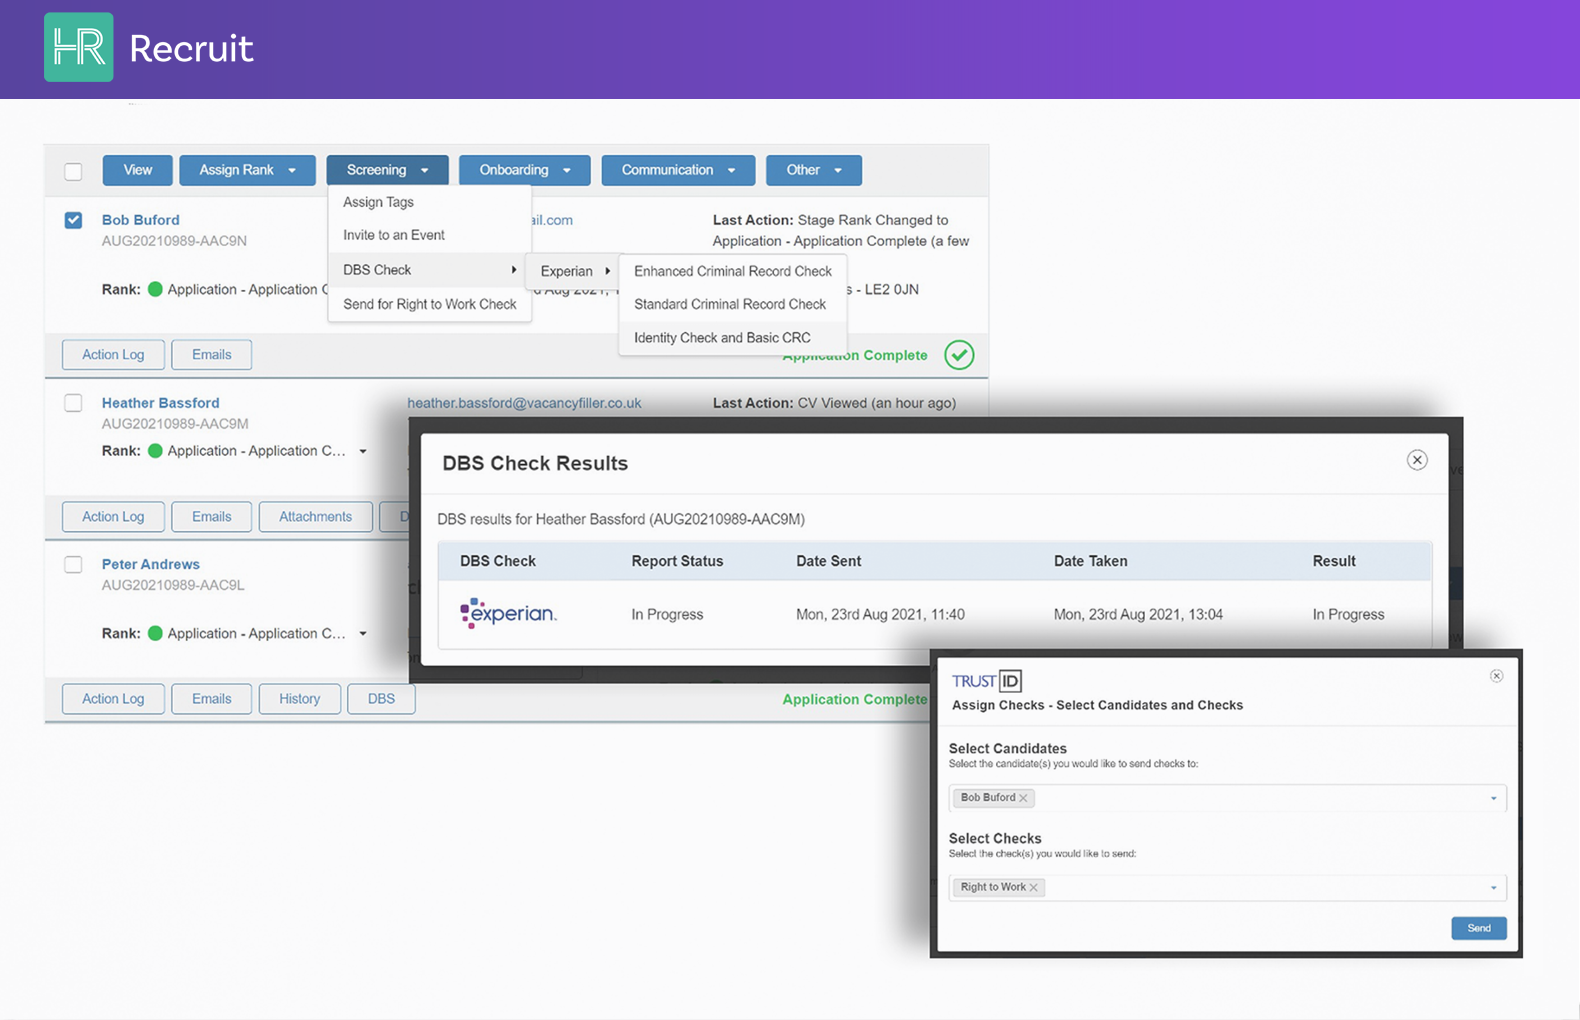The height and width of the screenshot is (1020, 1580).
Task: Click the Result column header
Action: coord(1334,561)
